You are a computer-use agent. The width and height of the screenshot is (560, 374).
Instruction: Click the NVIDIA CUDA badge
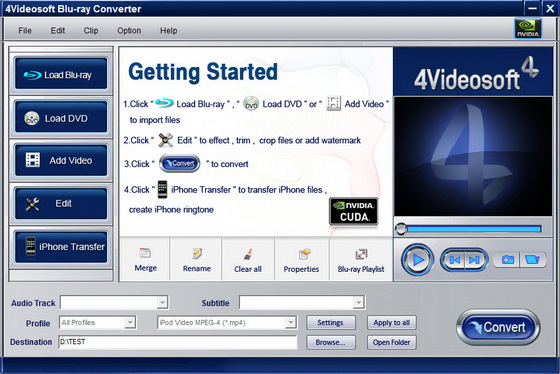[x=354, y=211]
